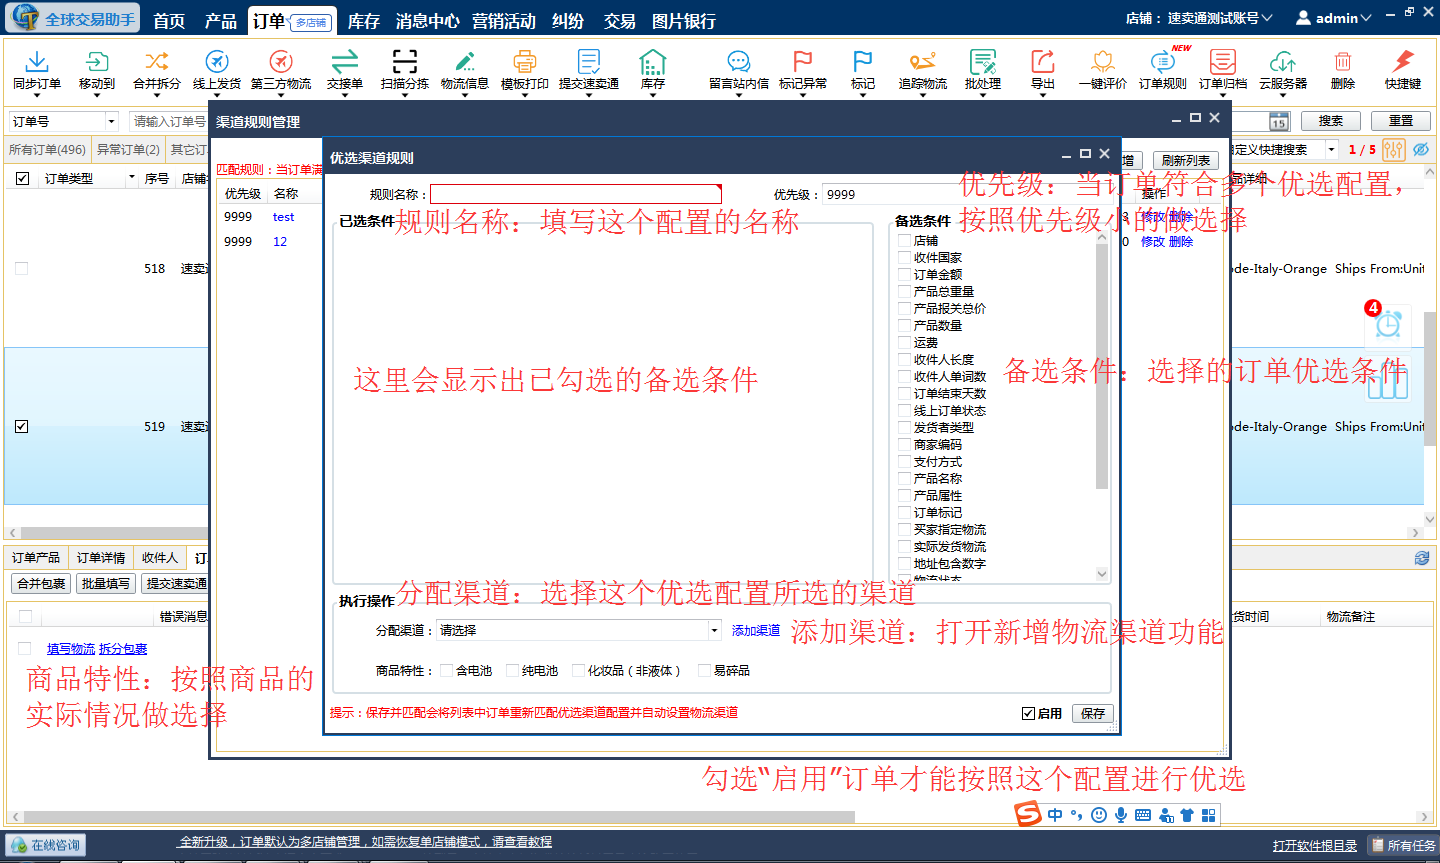Open the 物流信息 logistics info icon

coord(465,62)
